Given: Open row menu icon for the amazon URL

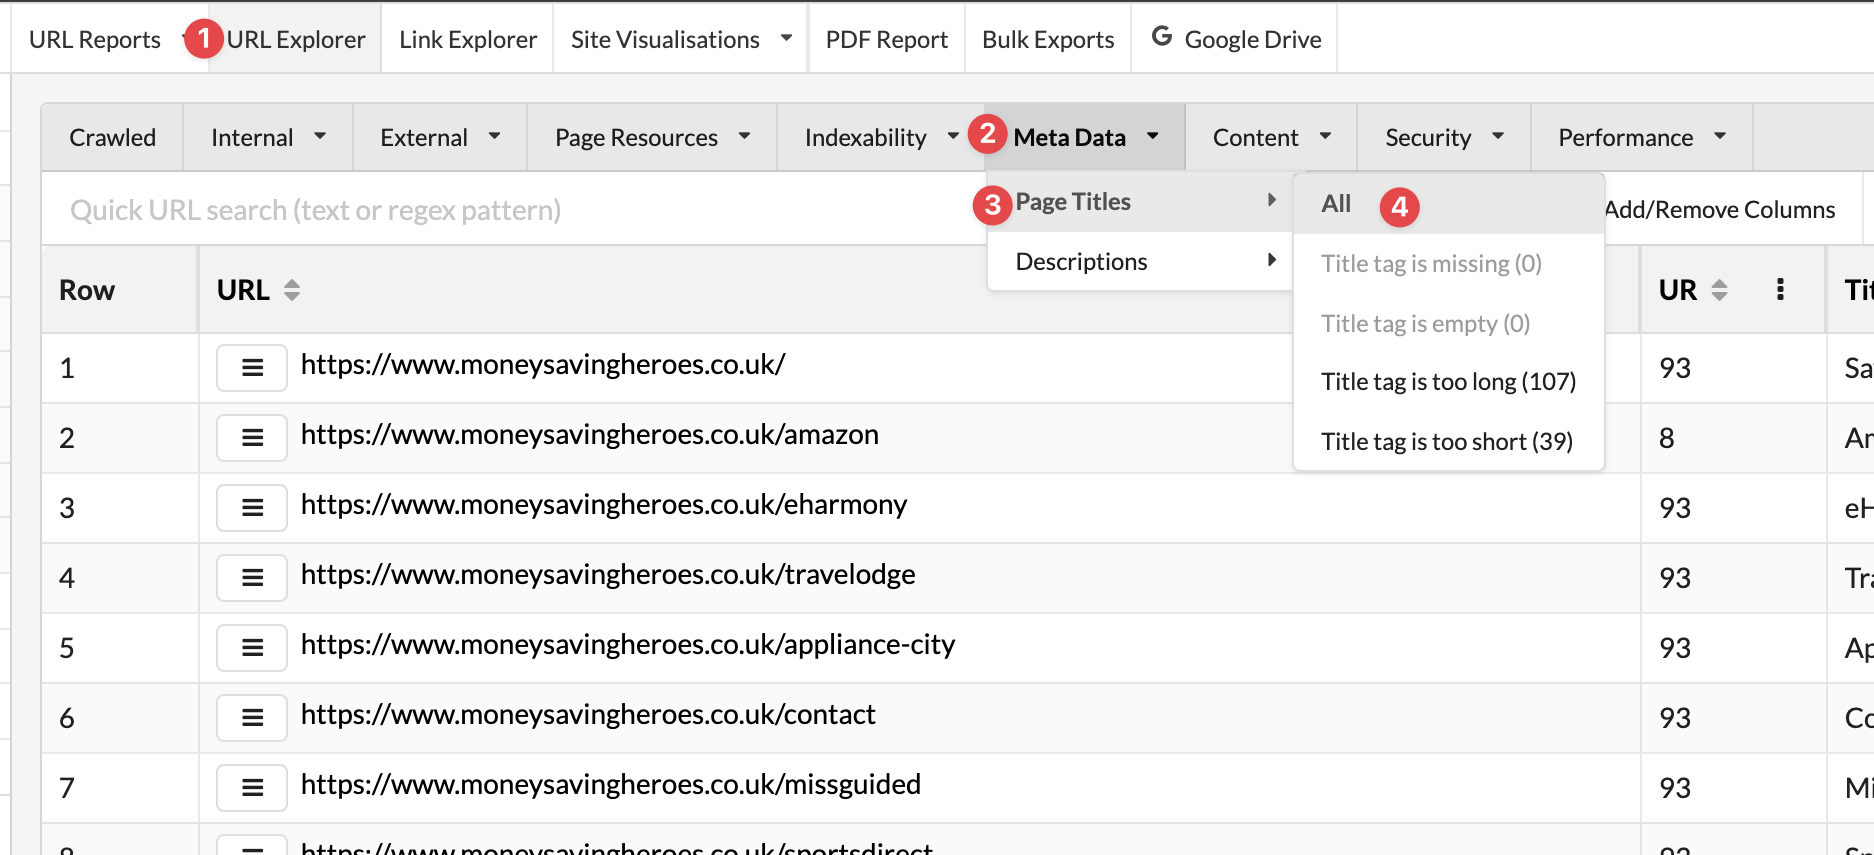Looking at the screenshot, I should pos(252,438).
